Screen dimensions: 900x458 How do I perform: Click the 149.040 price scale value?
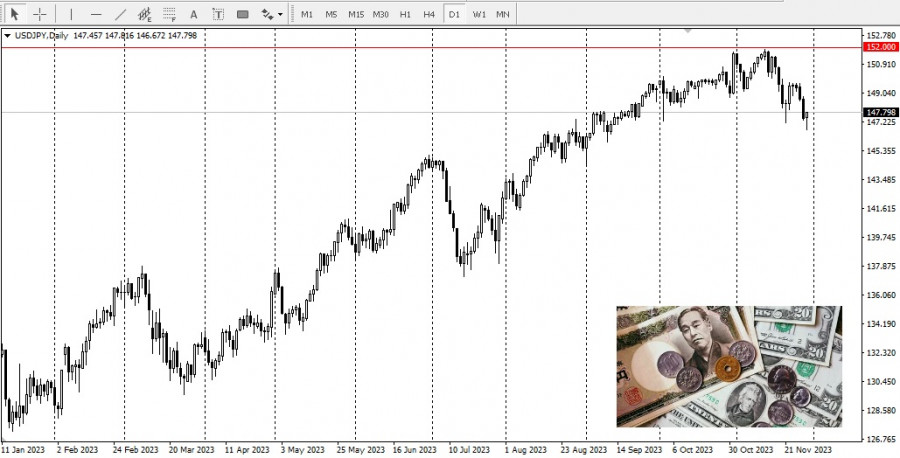tap(880, 93)
